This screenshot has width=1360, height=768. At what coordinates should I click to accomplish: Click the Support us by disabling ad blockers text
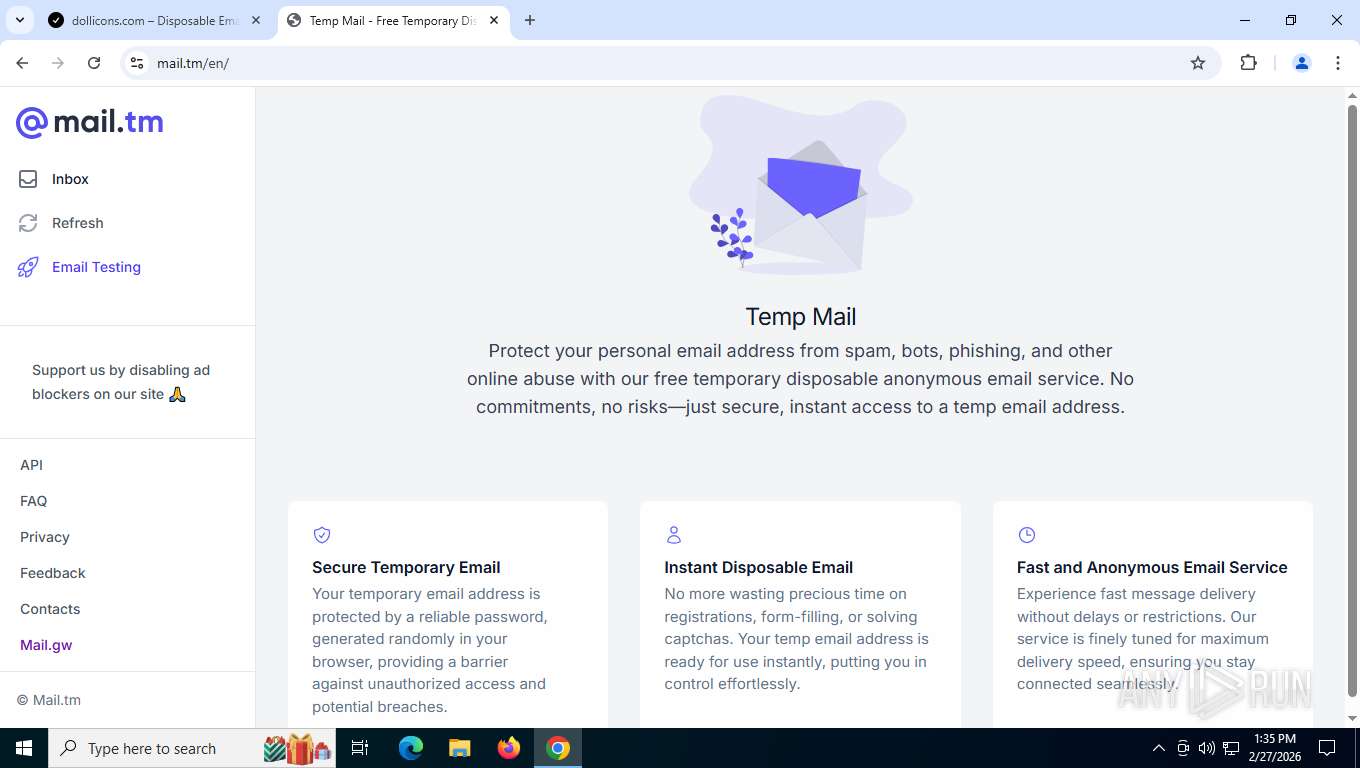[x=121, y=382]
